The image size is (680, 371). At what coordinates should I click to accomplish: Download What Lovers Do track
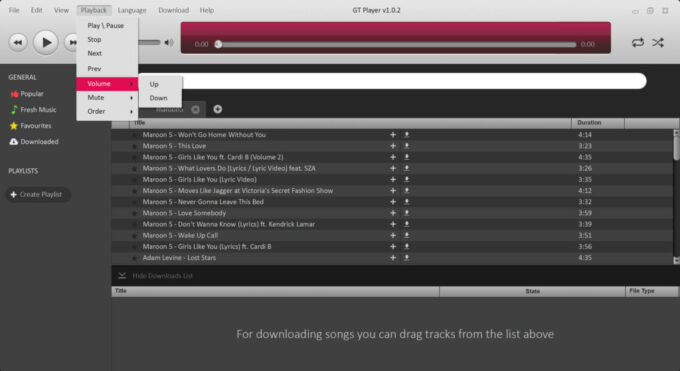tap(407, 168)
